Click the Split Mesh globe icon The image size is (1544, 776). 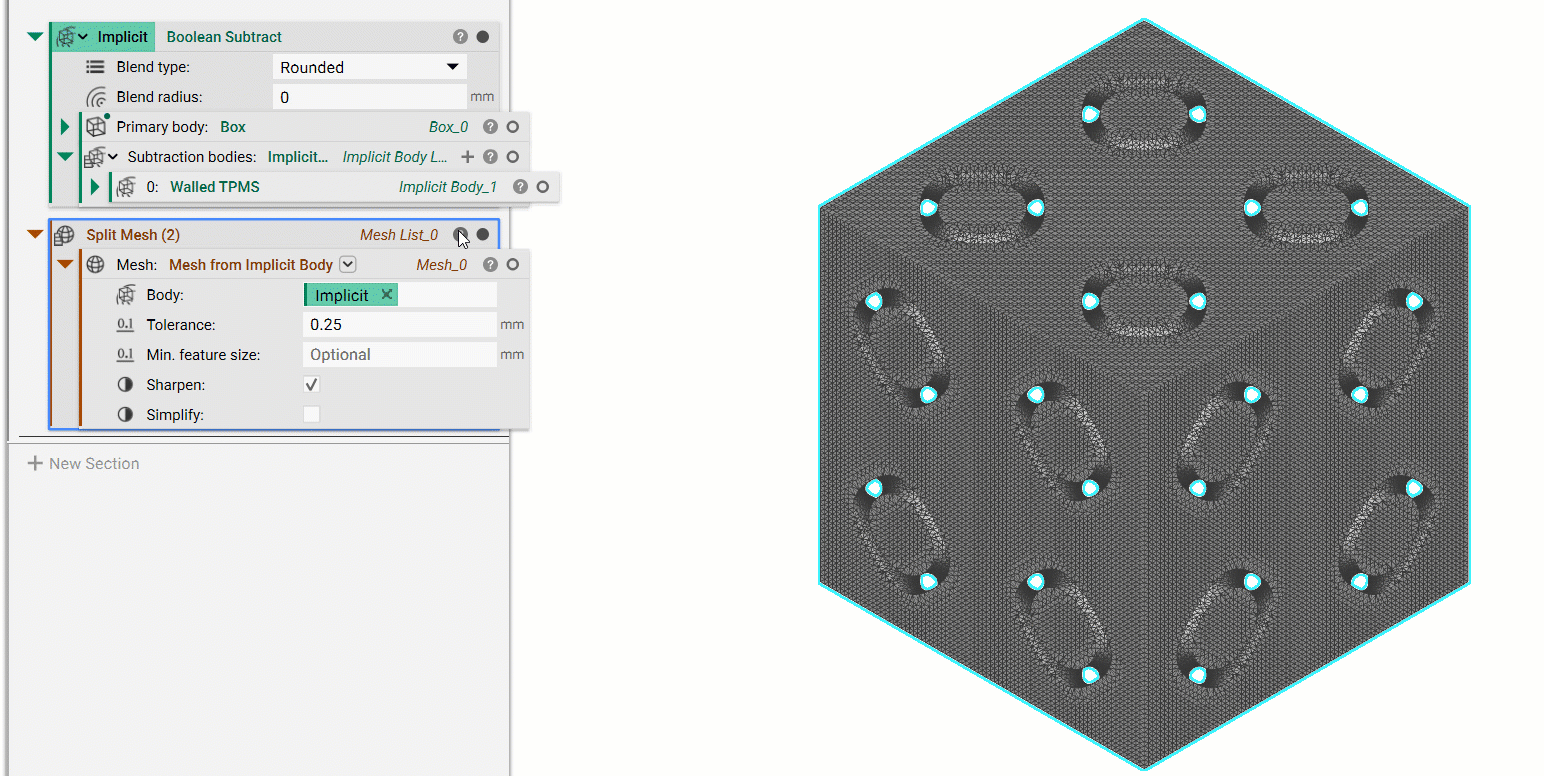point(63,234)
